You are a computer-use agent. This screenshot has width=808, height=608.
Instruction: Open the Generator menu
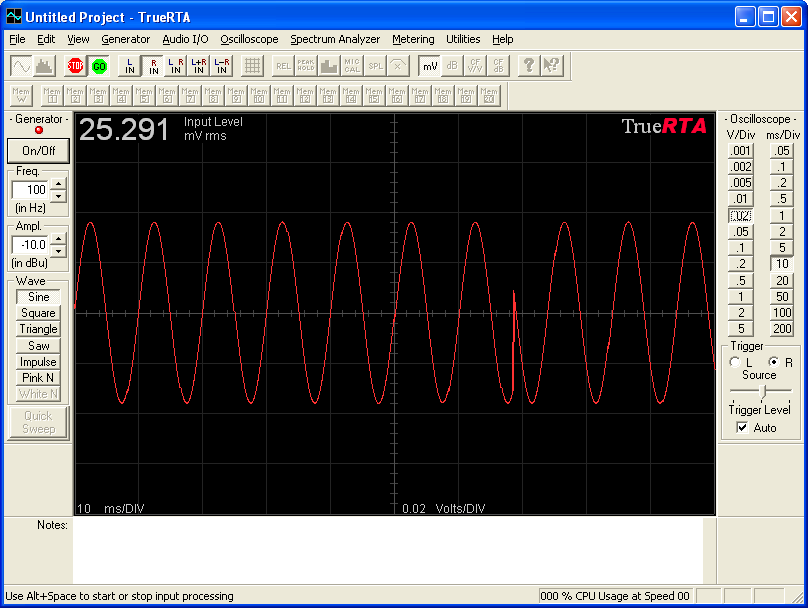pyautogui.click(x=125, y=39)
